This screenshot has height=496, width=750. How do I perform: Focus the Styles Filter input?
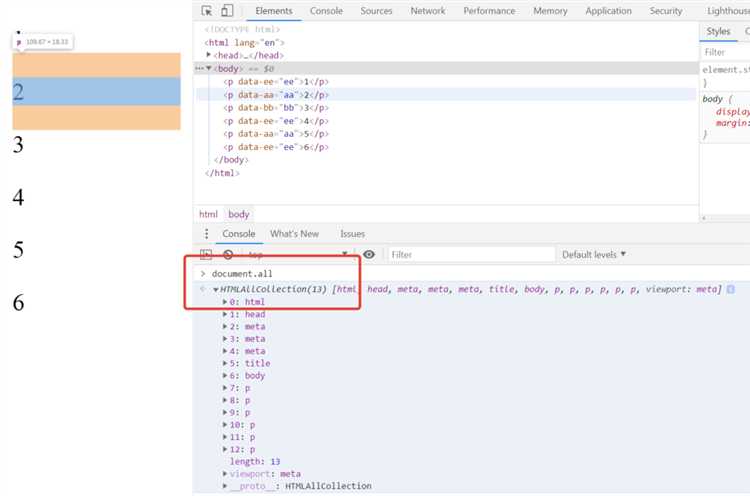coord(725,52)
